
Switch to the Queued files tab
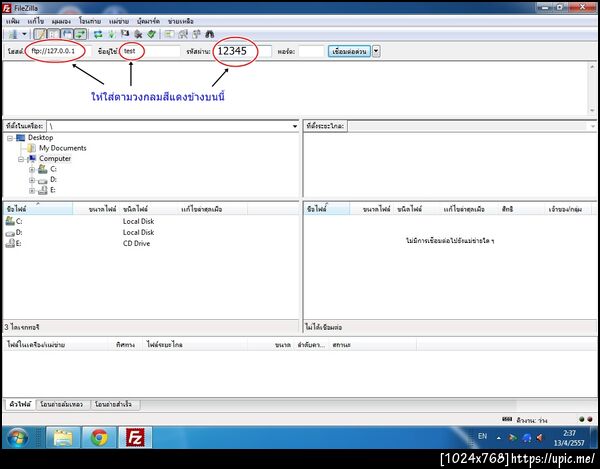(x=20, y=404)
